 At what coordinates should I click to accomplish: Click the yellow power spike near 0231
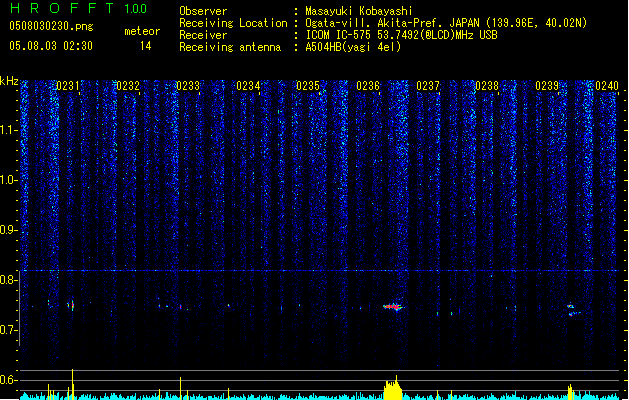pos(73,384)
